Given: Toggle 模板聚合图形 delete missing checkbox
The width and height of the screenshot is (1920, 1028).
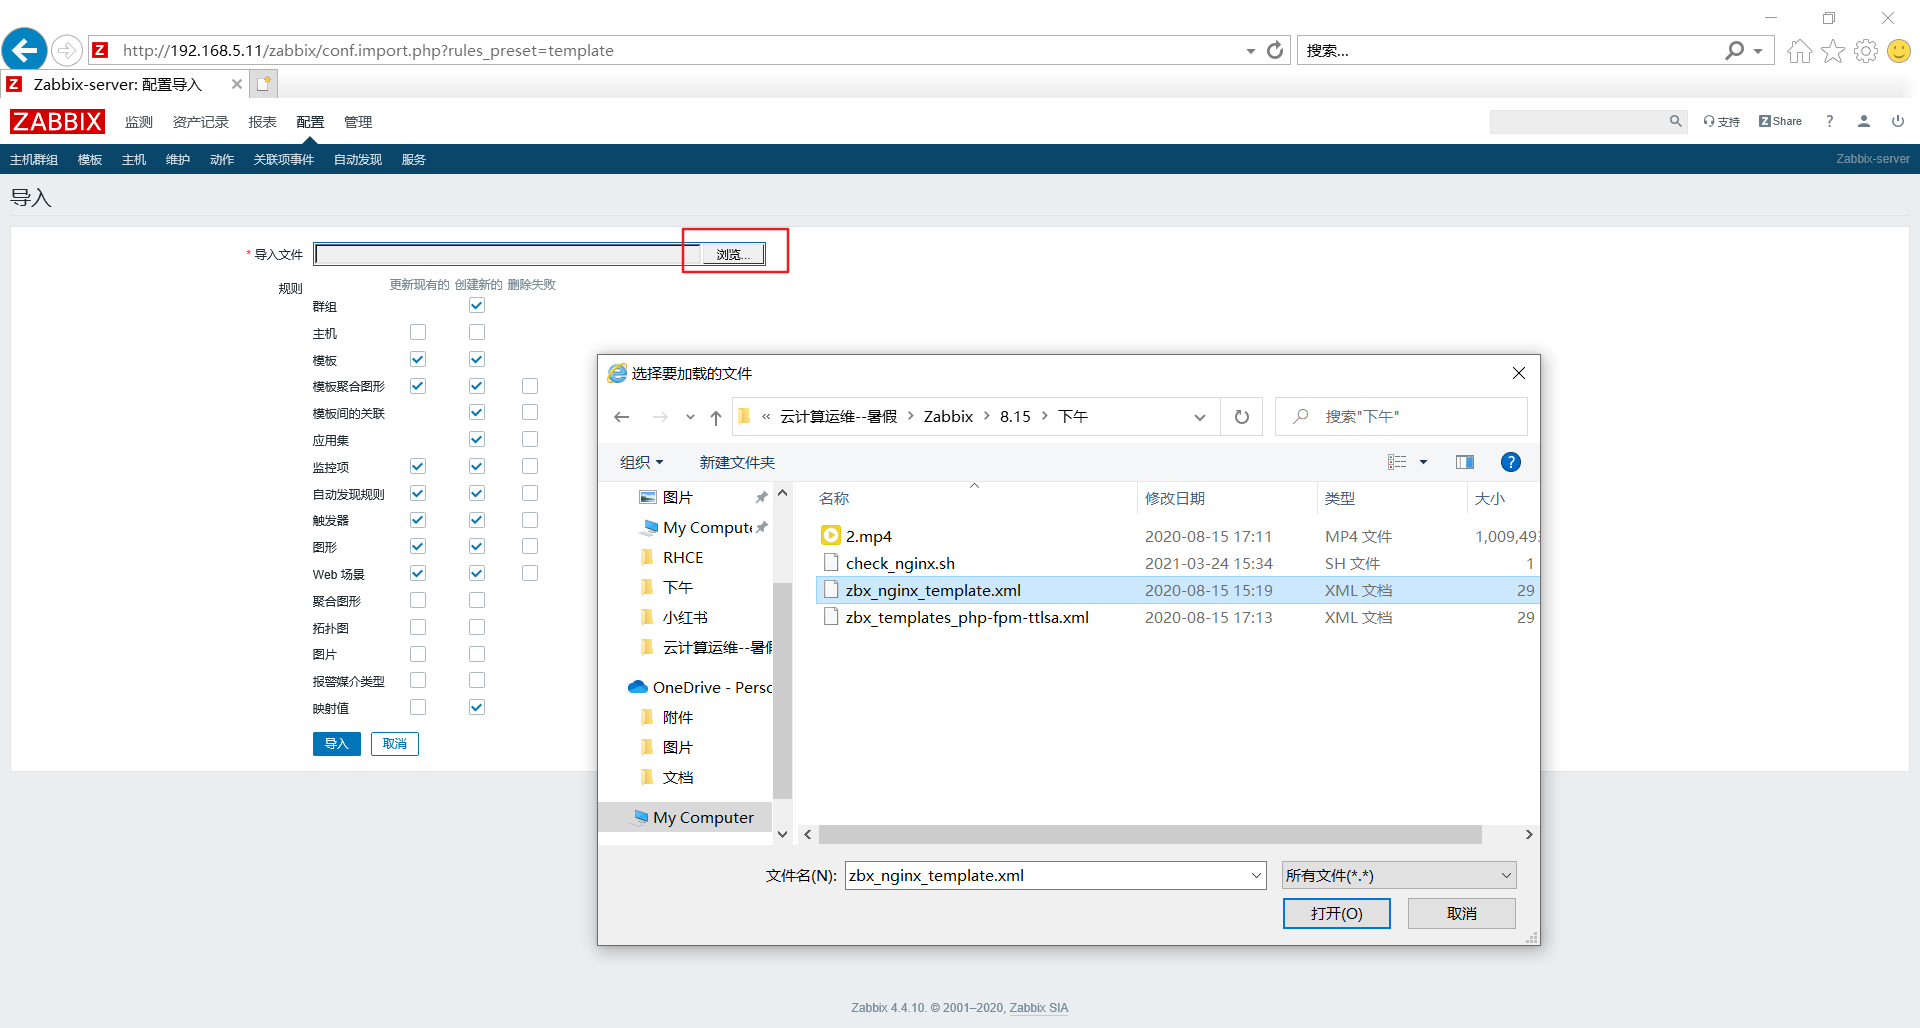Looking at the screenshot, I should pyautogui.click(x=530, y=386).
